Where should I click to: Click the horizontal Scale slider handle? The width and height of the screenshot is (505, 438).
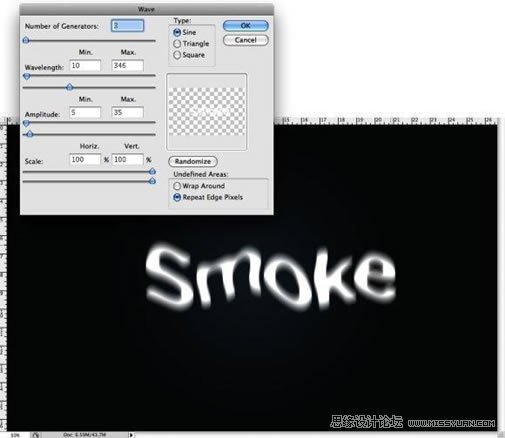[x=152, y=171]
